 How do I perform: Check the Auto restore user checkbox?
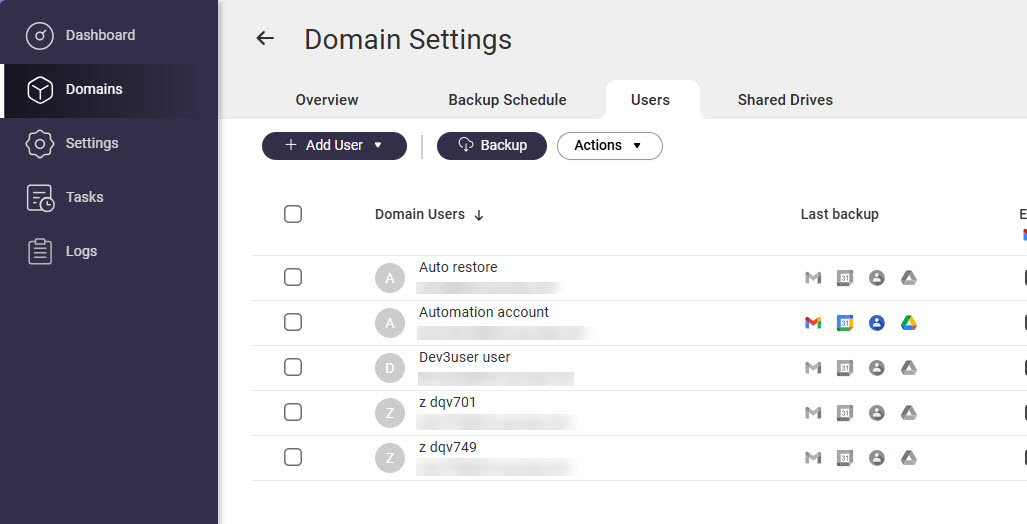pyautogui.click(x=293, y=277)
